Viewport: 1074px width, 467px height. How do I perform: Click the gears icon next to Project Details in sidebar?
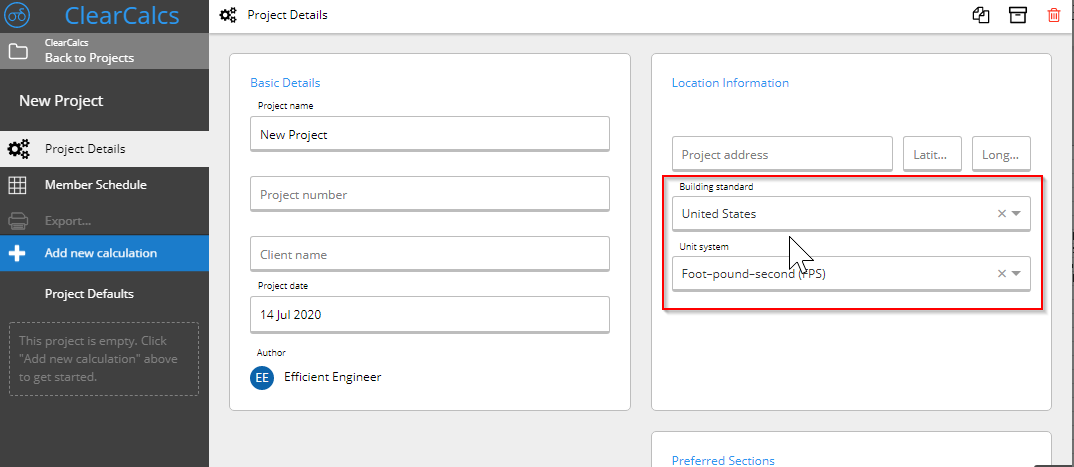coord(18,149)
